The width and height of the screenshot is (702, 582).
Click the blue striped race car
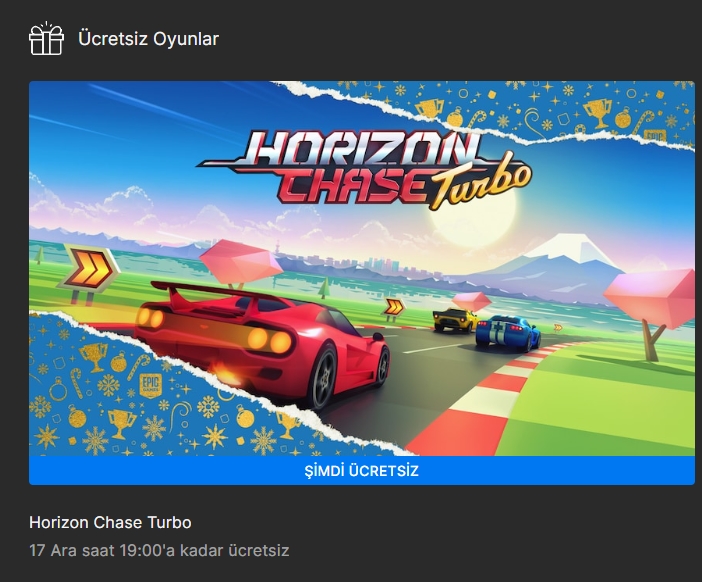click(x=508, y=332)
